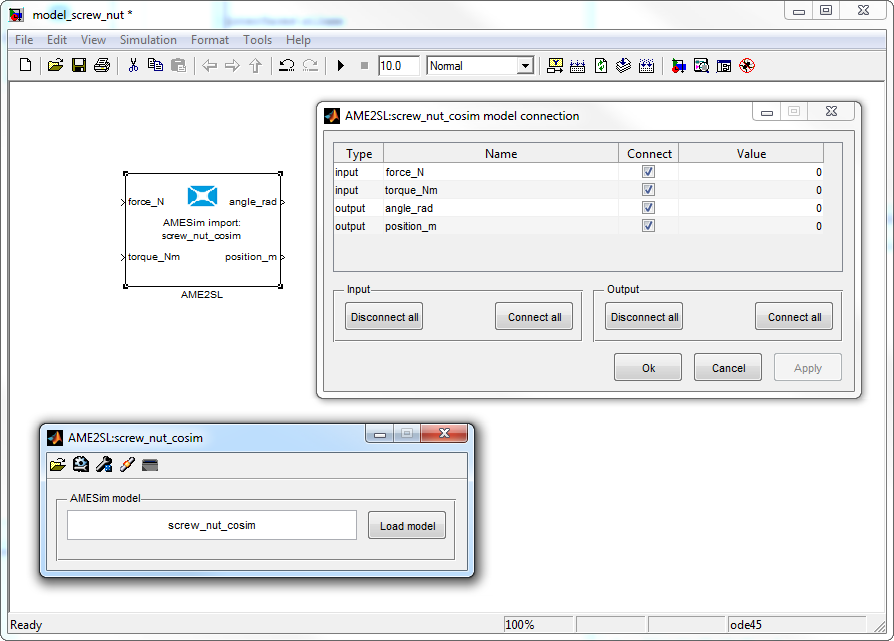Screen dimensions: 894x641
Task: Click the gear settings icon in AME2SL window
Action: coord(80,465)
